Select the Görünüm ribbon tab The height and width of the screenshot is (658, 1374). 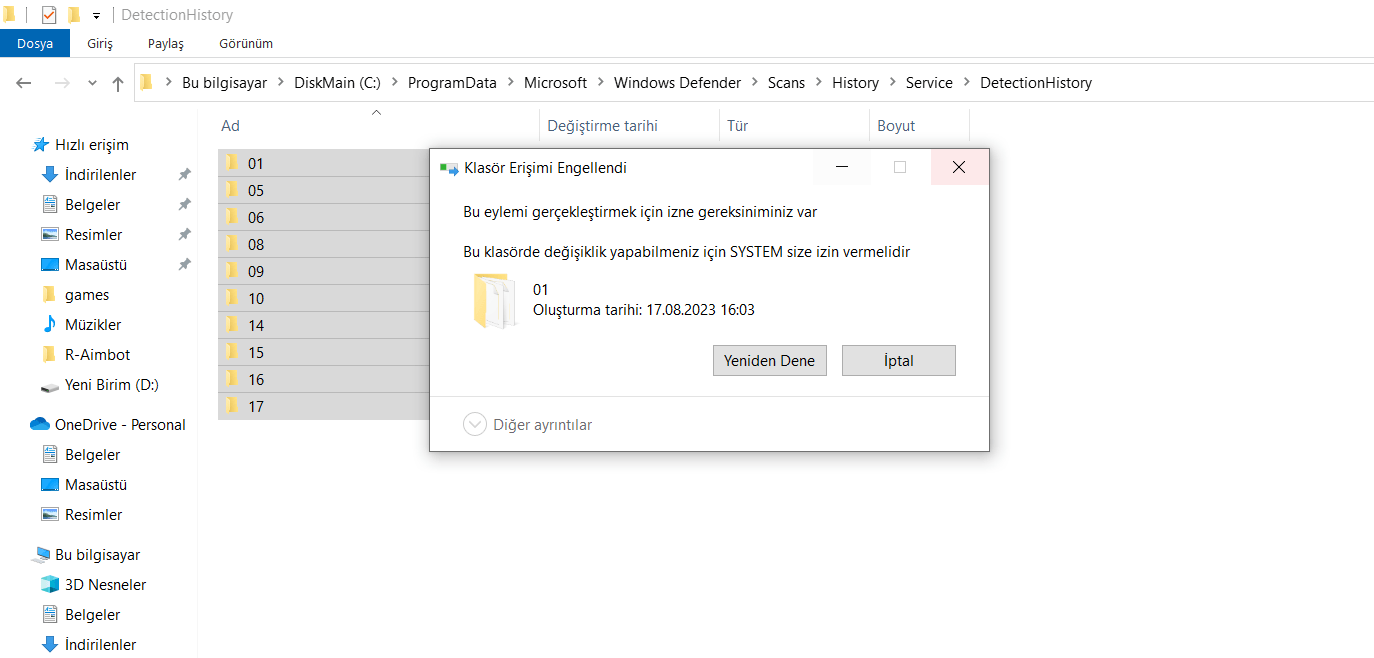(x=246, y=43)
